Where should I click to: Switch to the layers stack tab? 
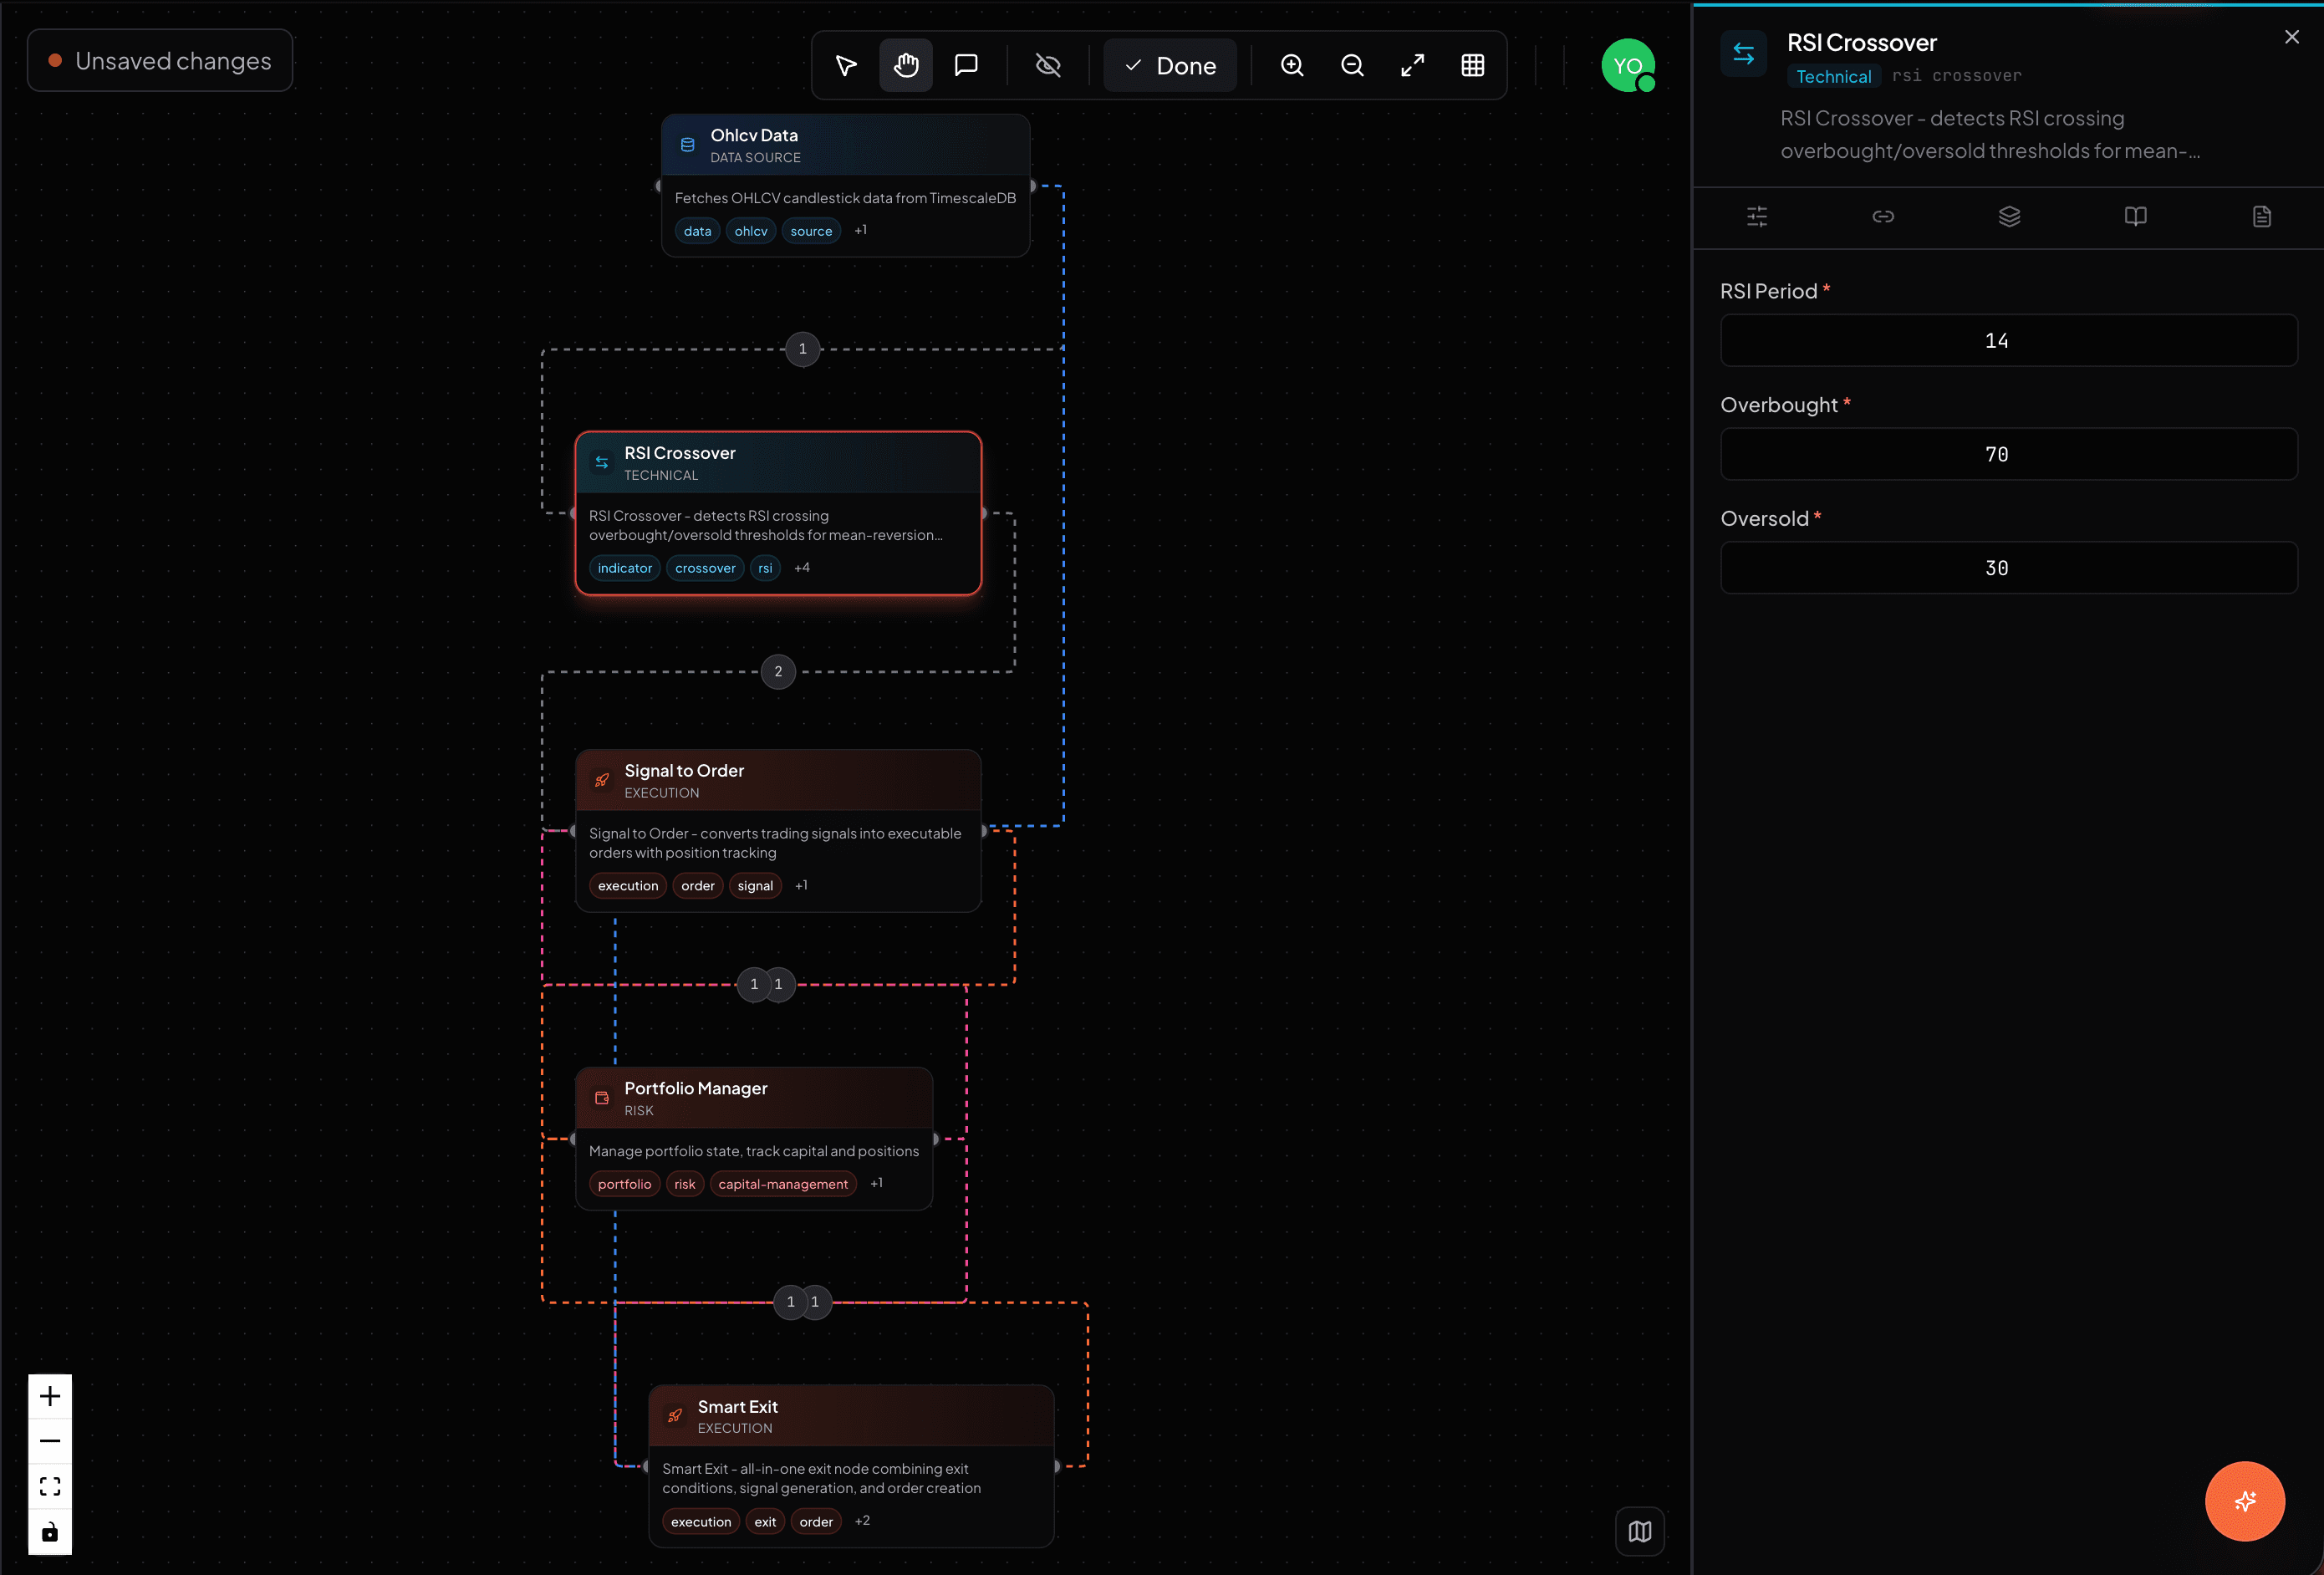(2010, 216)
